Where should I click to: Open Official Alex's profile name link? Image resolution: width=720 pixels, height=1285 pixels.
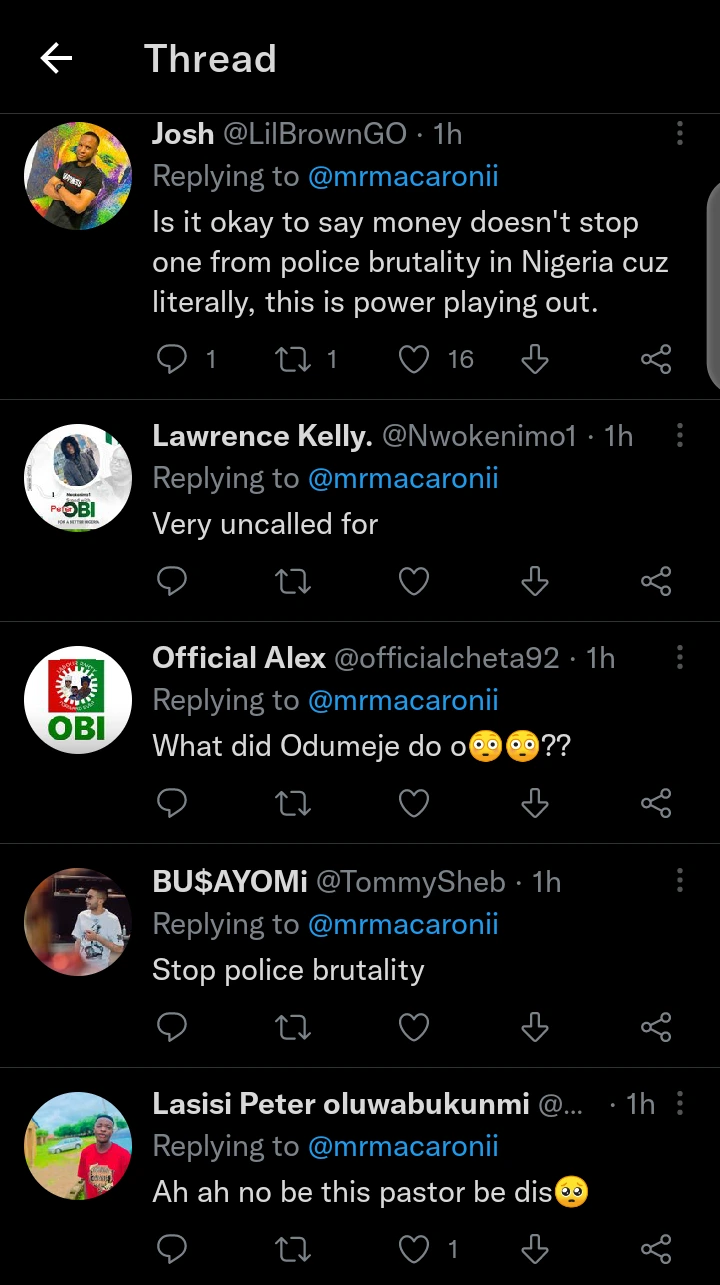[x=239, y=658]
